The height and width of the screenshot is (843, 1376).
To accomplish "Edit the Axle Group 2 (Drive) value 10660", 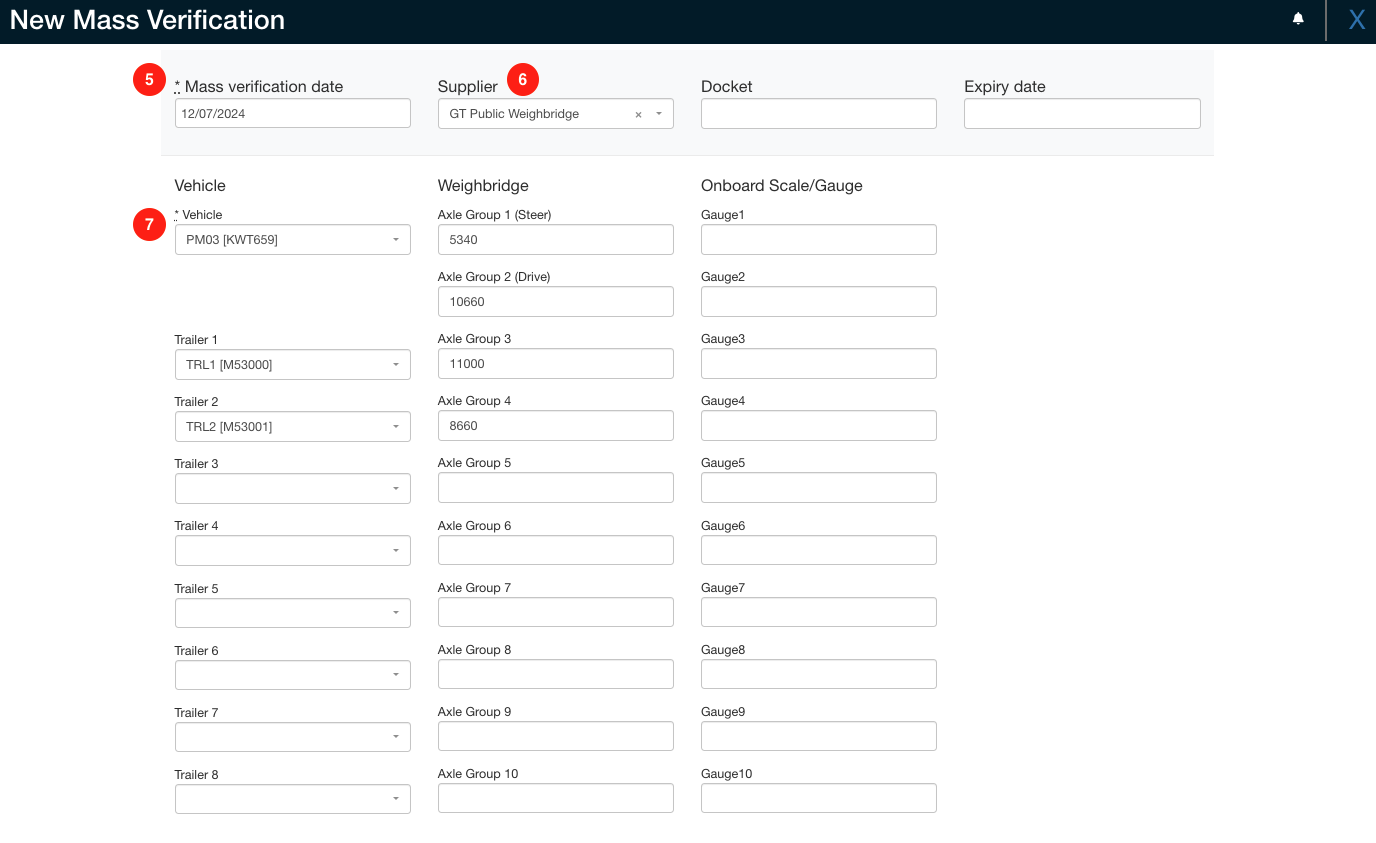I will [x=555, y=301].
